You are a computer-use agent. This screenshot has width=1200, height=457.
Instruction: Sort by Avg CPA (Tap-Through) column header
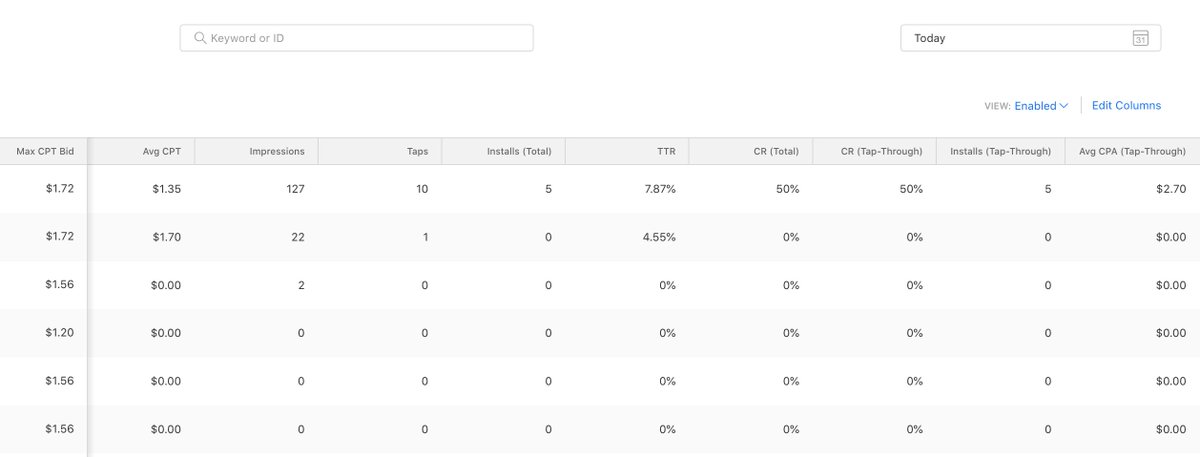[x=1132, y=151]
